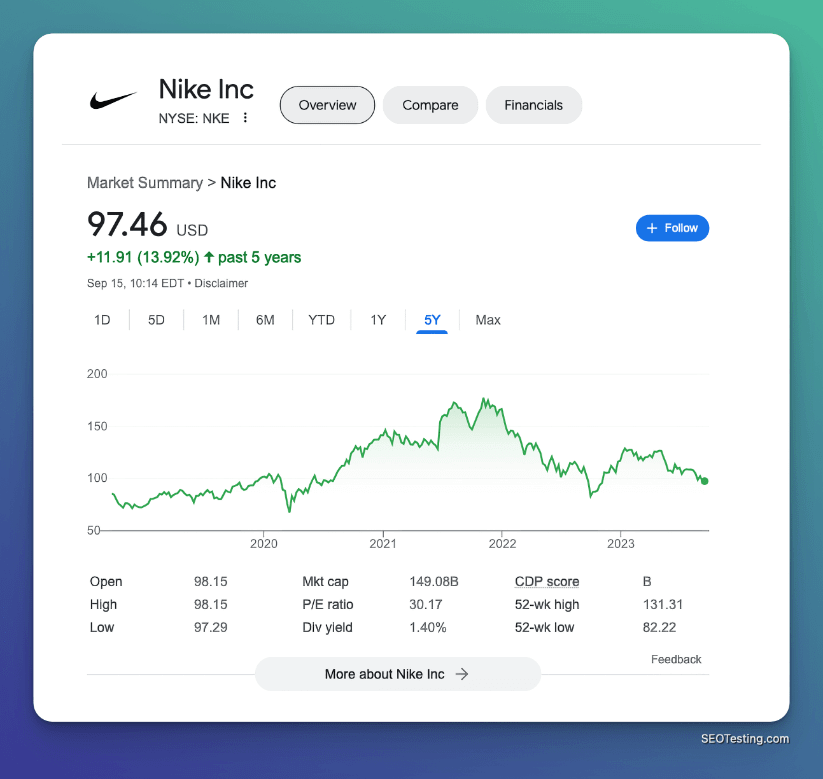Screen dimensions: 823x779
Task: Switch chart to 5D range
Action: tap(156, 320)
